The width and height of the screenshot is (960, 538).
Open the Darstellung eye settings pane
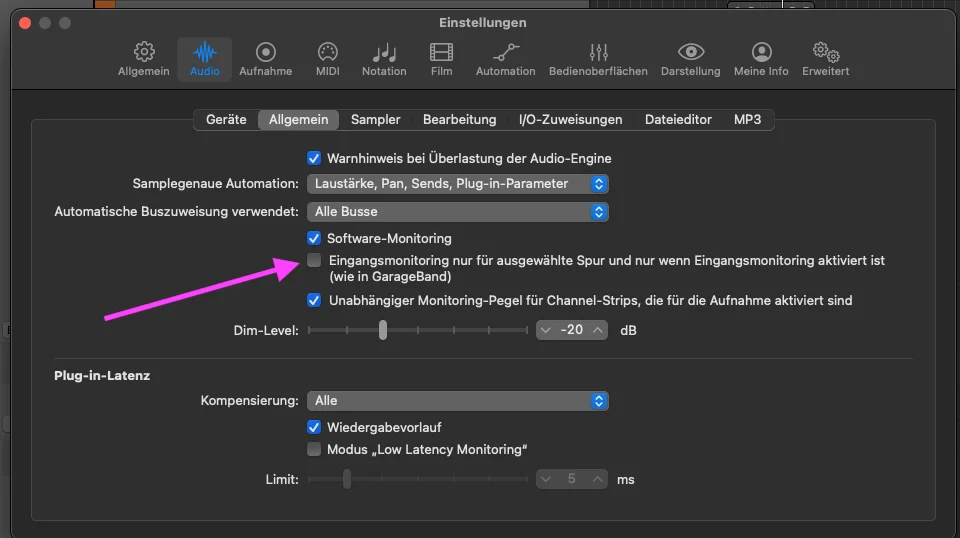pos(691,59)
